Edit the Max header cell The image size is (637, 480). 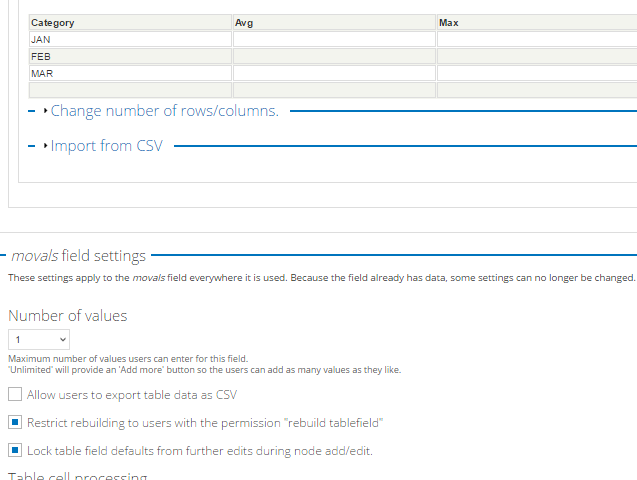tap(537, 23)
